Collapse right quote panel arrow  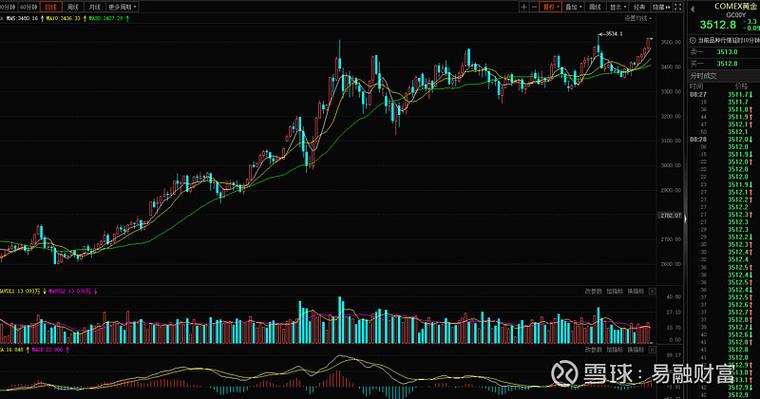692,9
